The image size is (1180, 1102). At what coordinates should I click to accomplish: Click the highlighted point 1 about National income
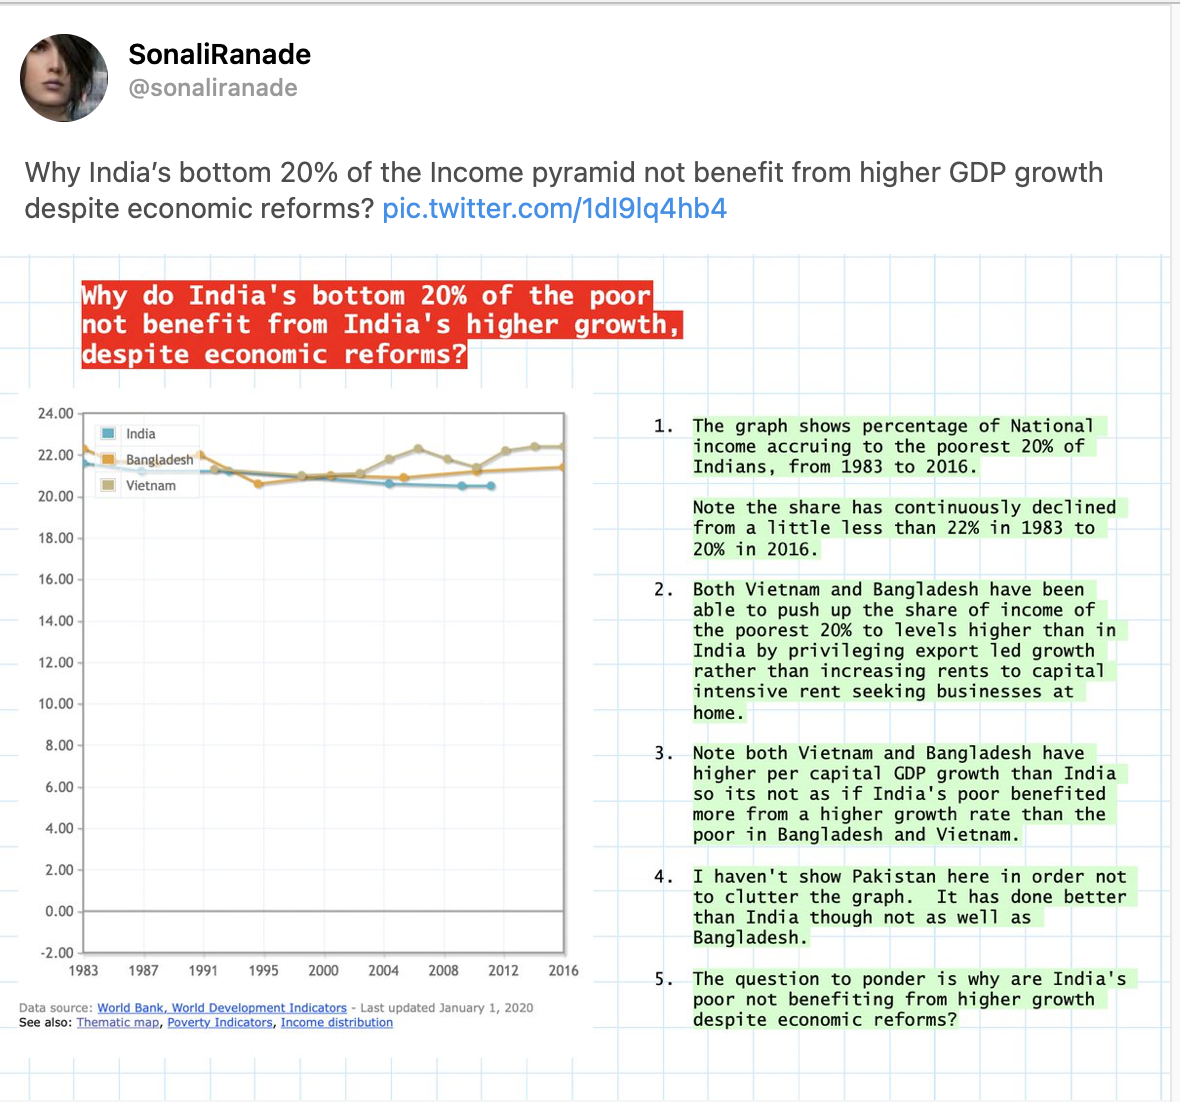pyautogui.click(x=890, y=446)
